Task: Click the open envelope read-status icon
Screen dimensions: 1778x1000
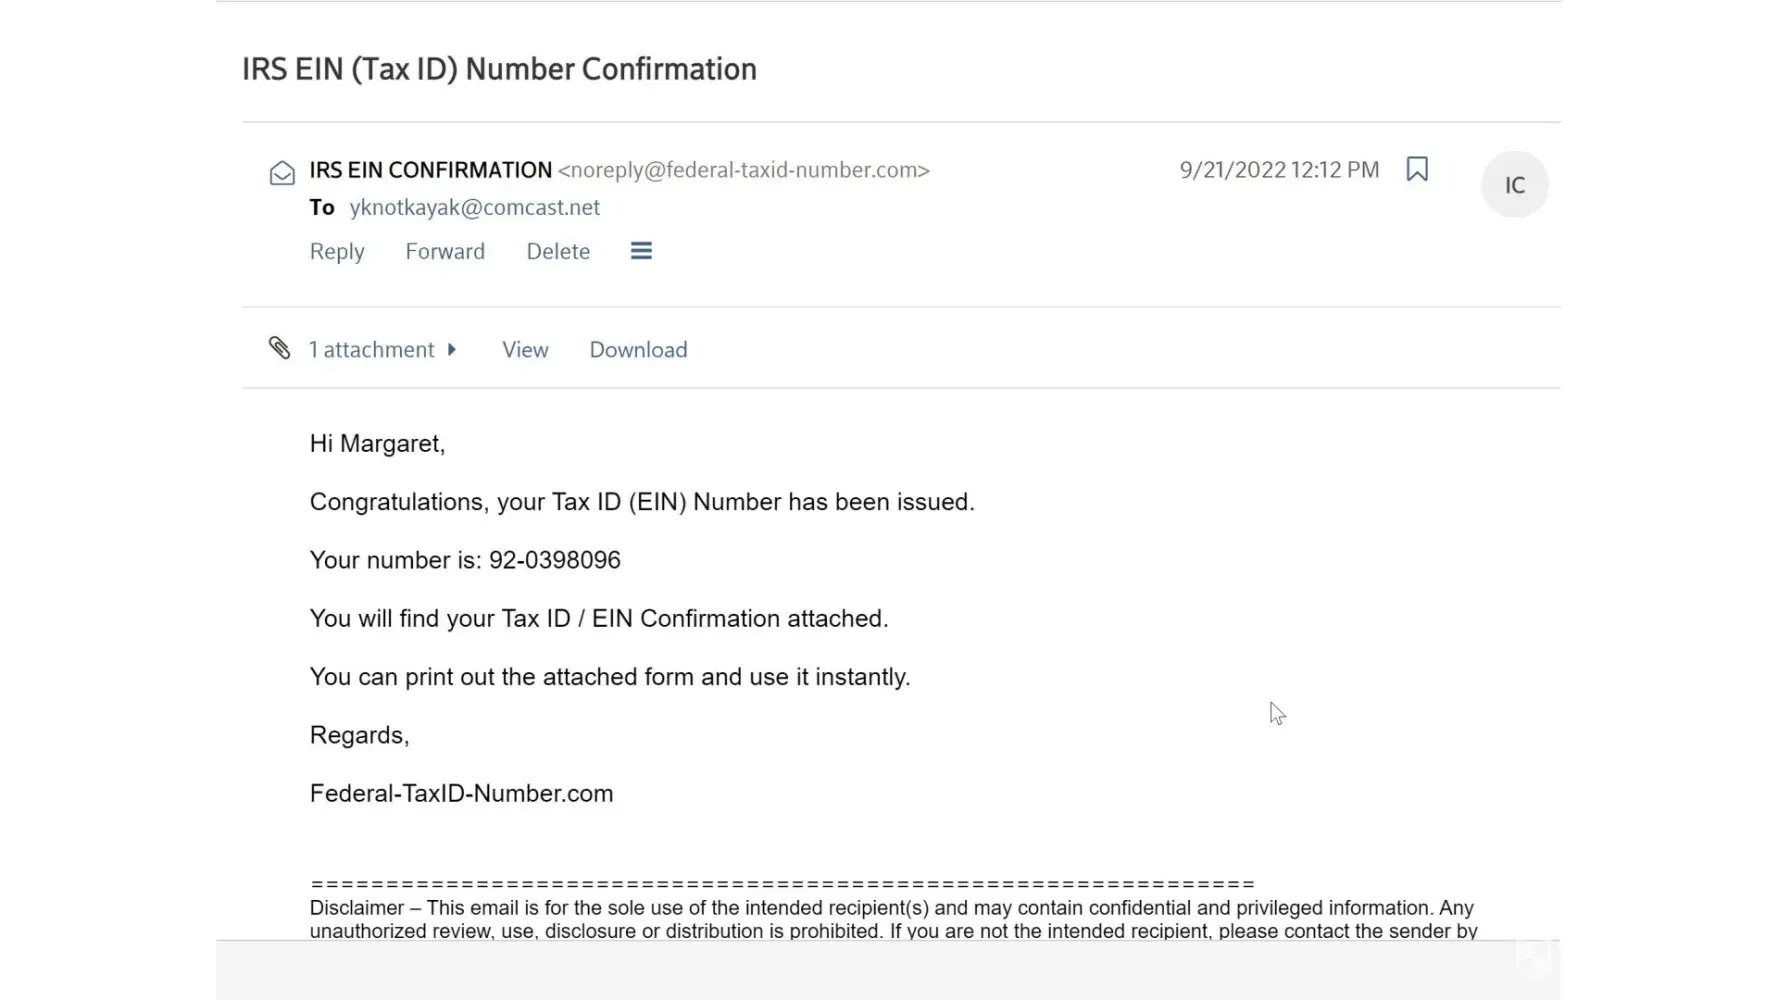Action: 282,173
